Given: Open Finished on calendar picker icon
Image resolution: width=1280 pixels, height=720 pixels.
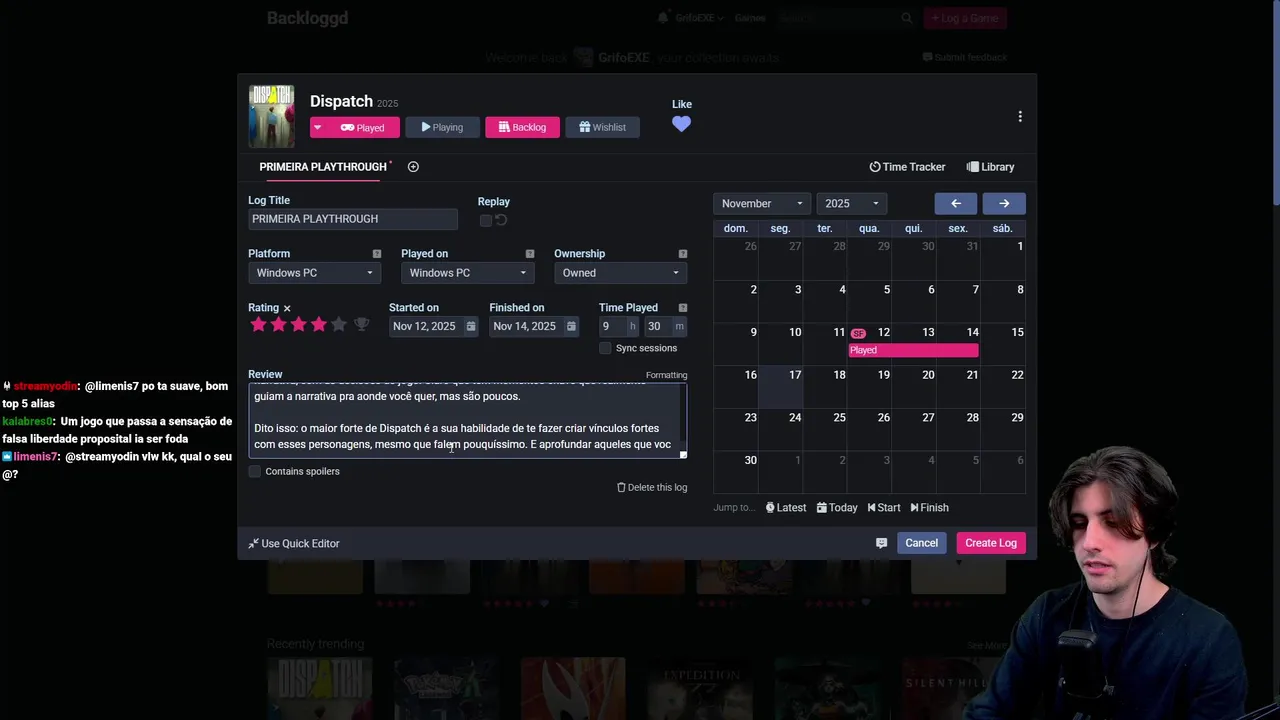Looking at the screenshot, I should tap(571, 326).
